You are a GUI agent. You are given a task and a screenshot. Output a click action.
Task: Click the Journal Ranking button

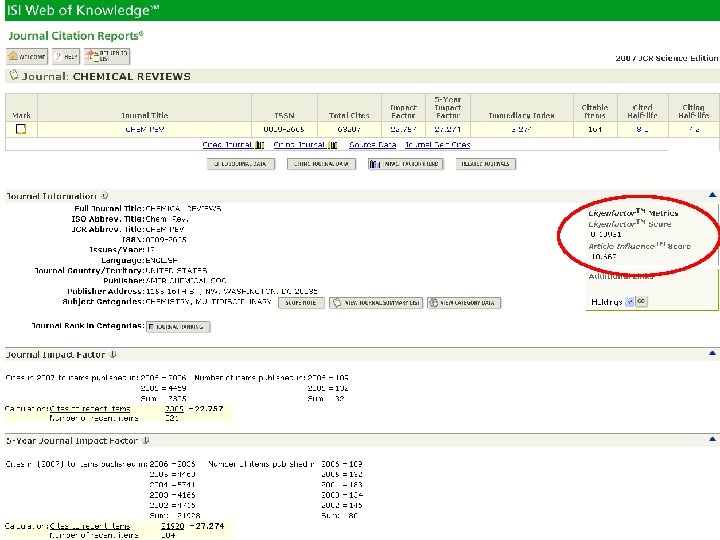(178, 326)
